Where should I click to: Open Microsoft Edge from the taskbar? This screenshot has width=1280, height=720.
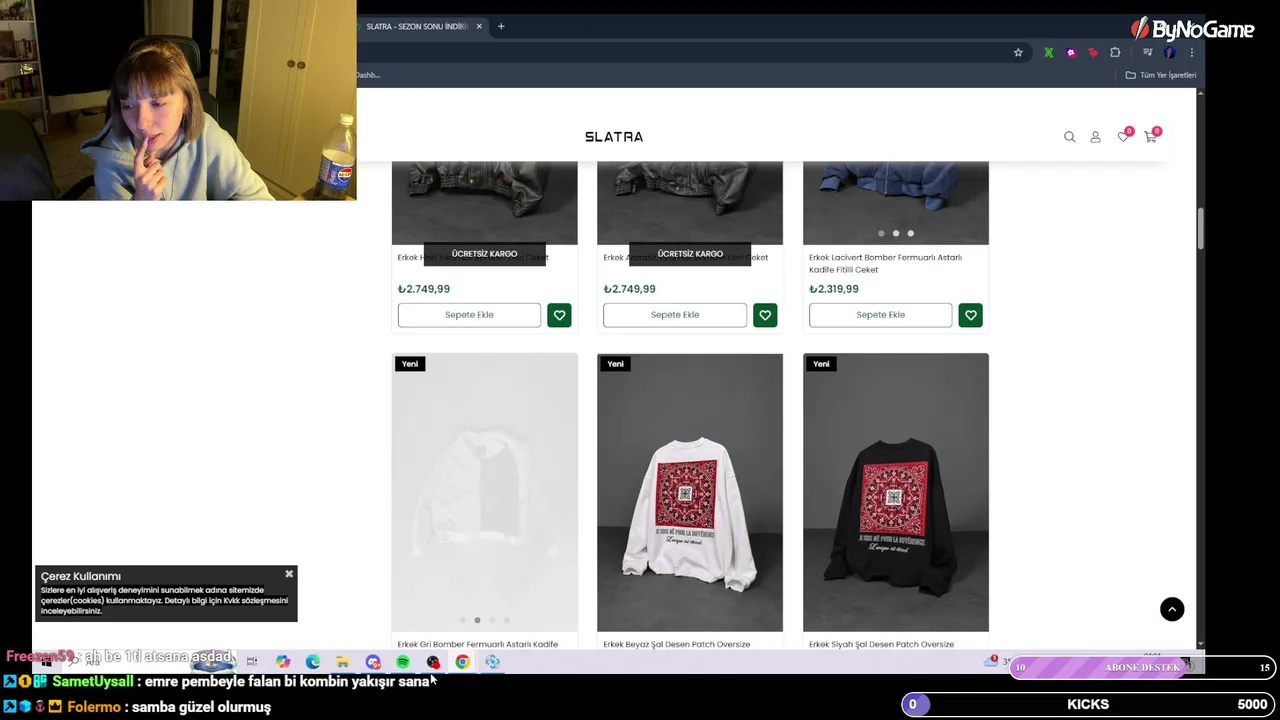(x=313, y=662)
